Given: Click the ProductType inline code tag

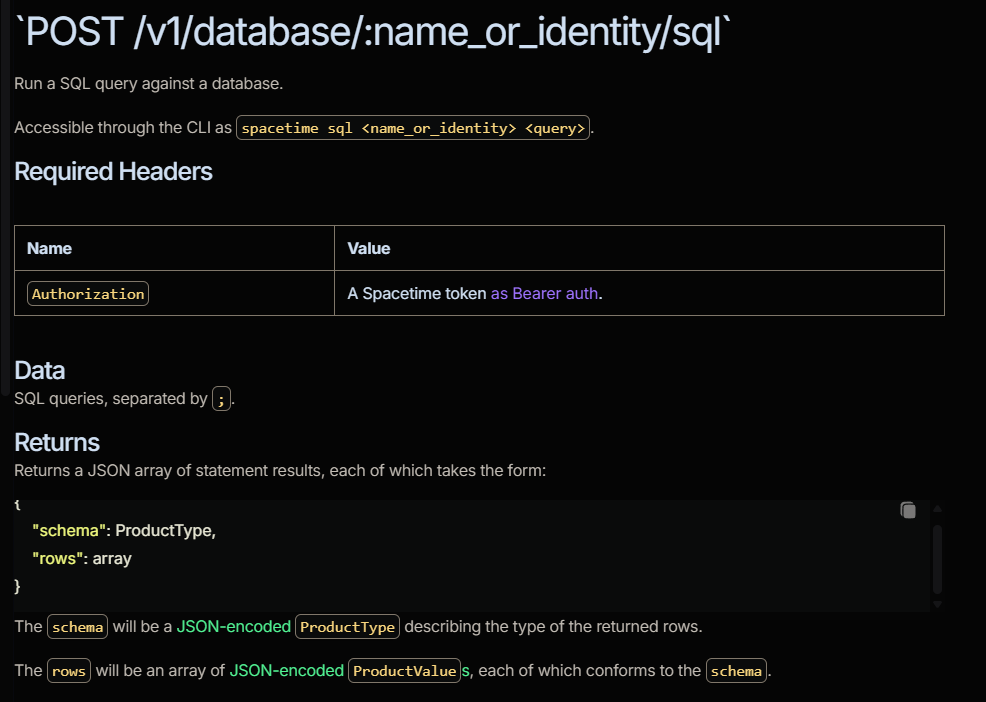Looking at the screenshot, I should click(347, 627).
